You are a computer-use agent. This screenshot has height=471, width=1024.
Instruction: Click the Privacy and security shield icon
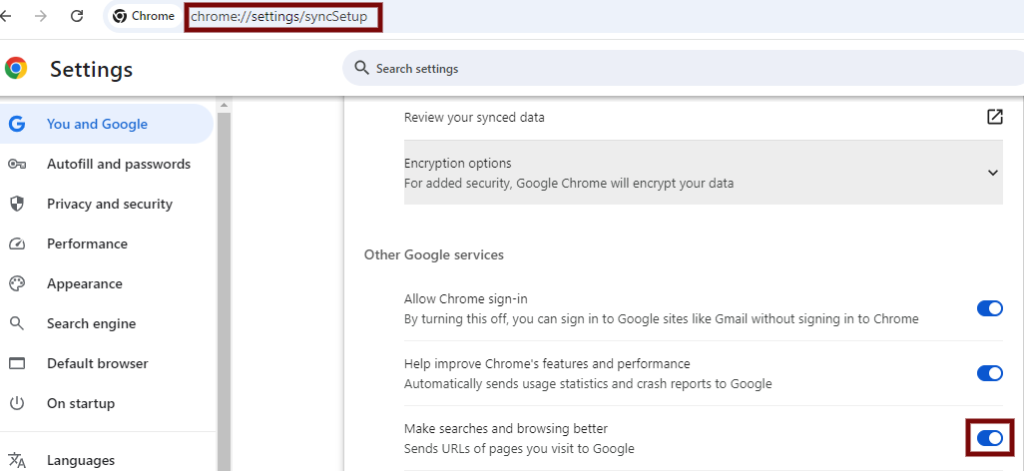(16, 204)
